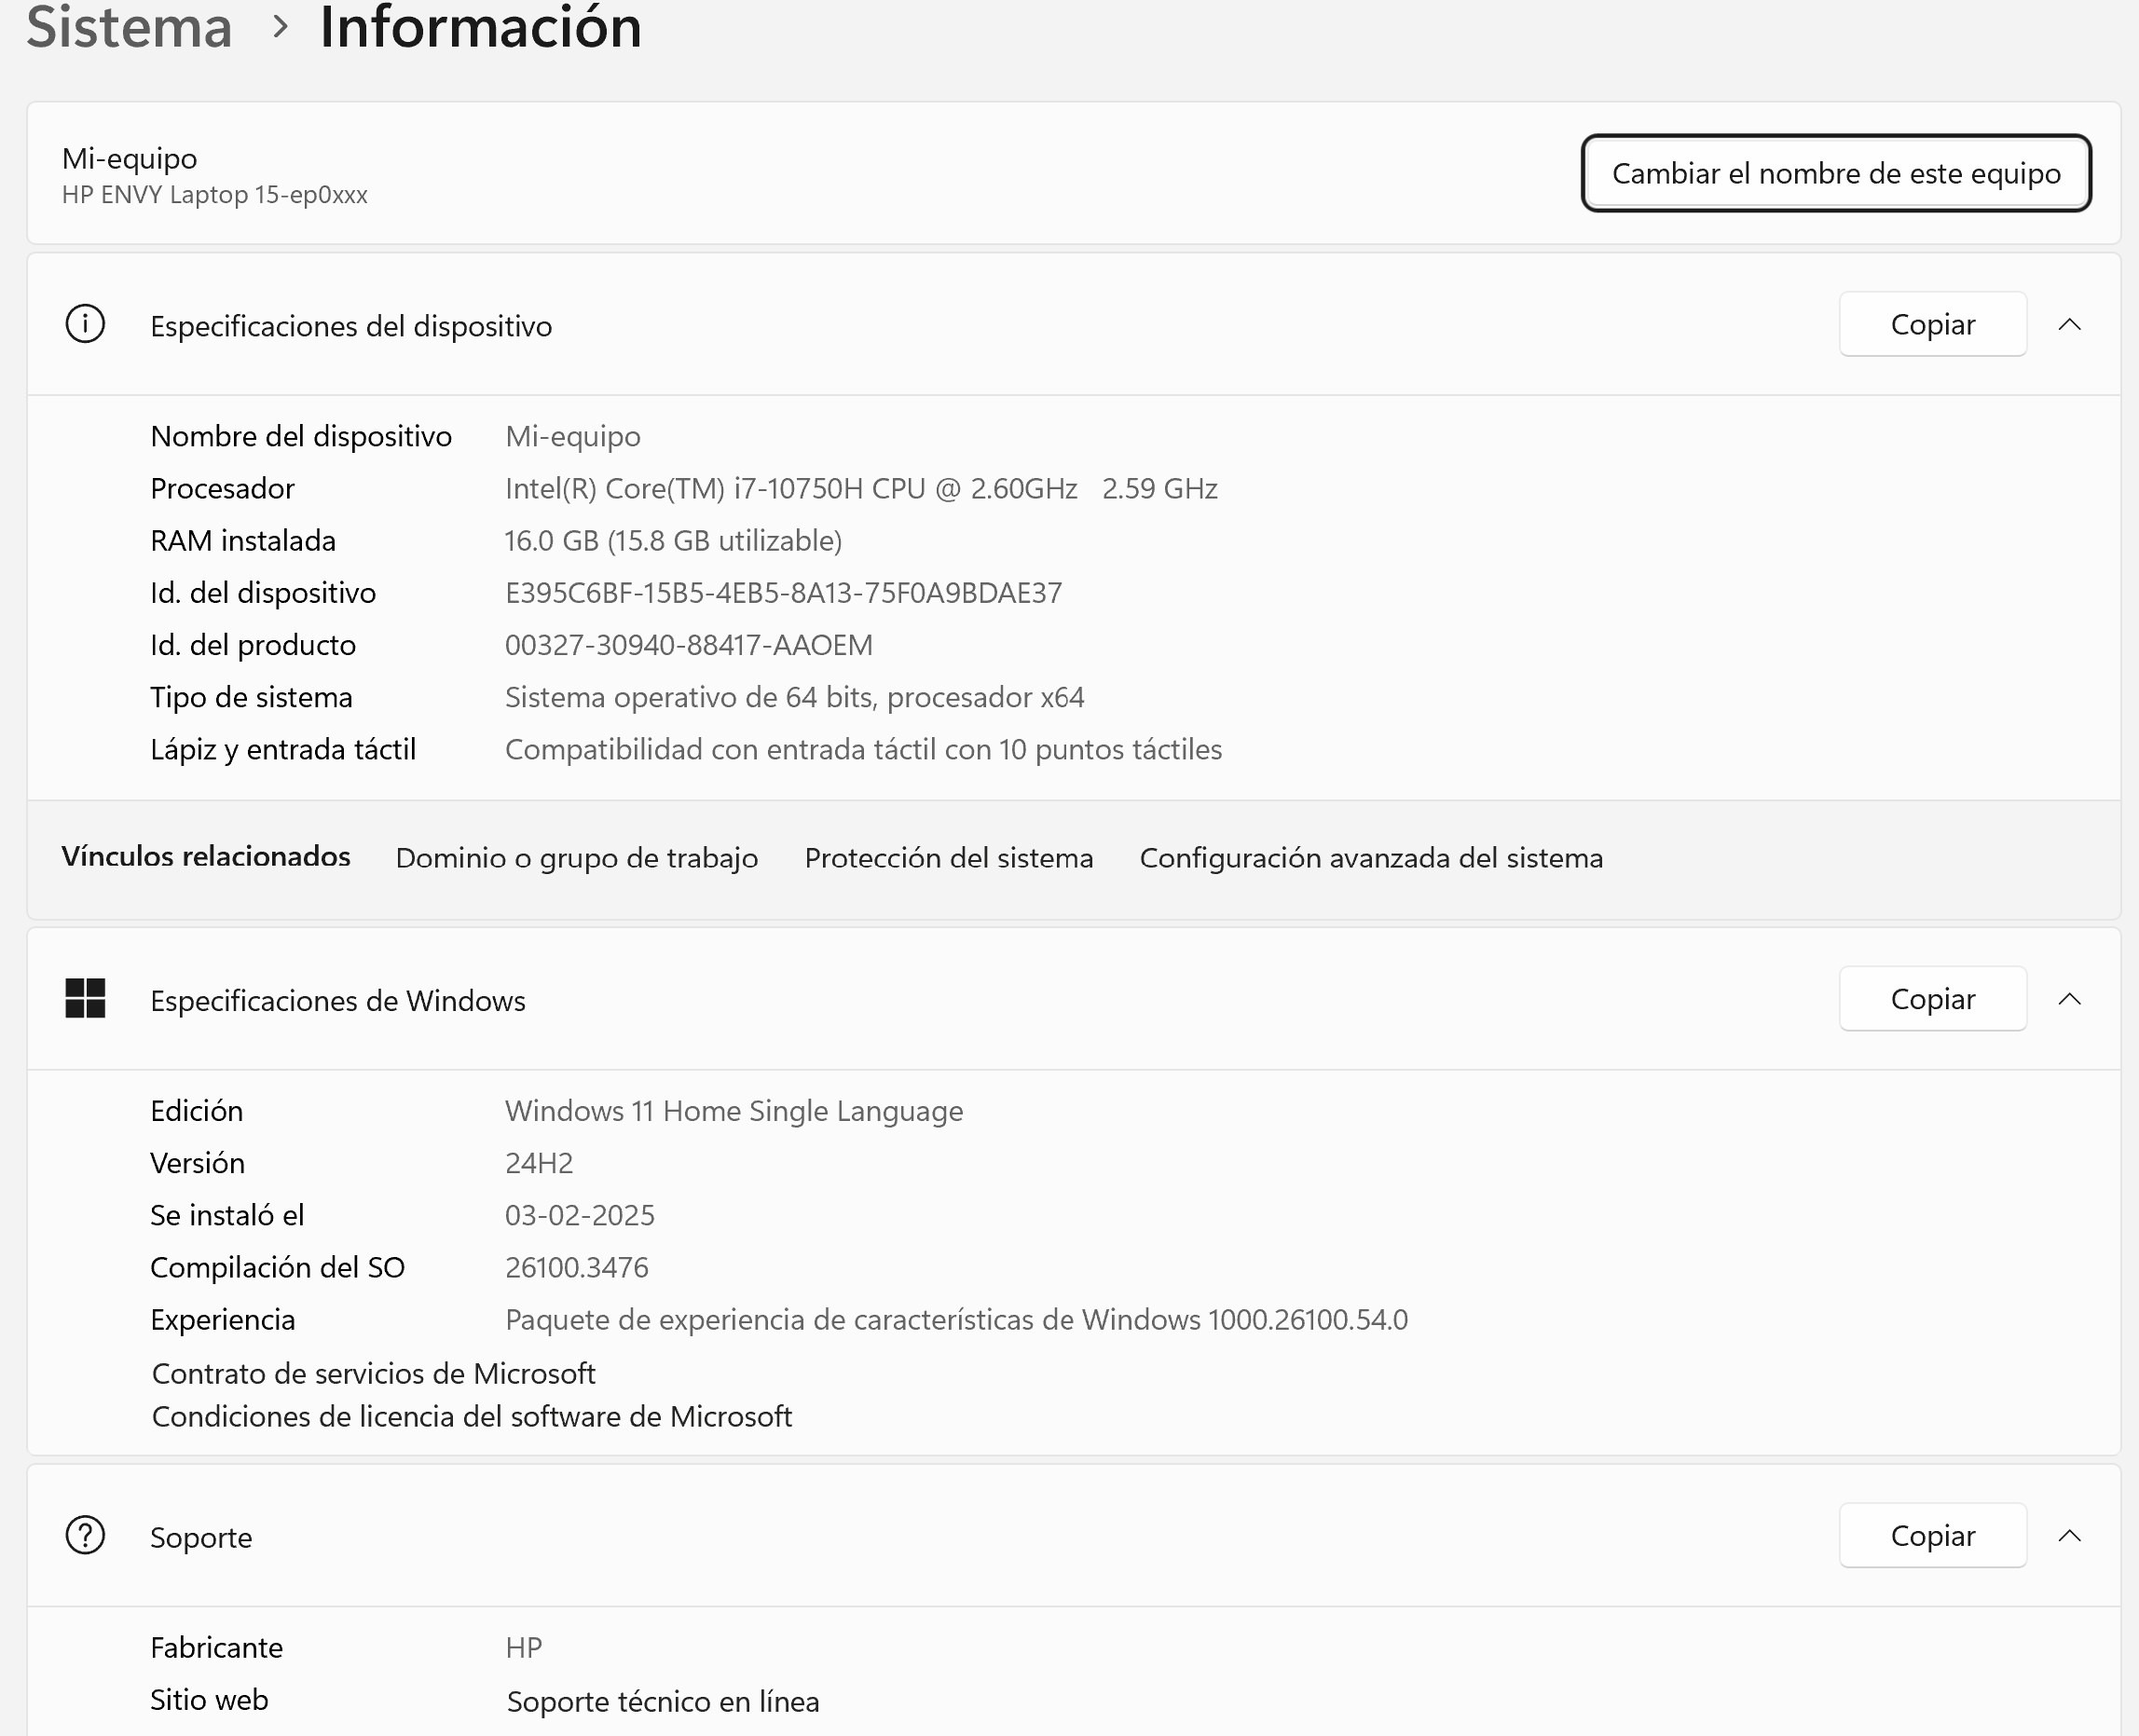The width and height of the screenshot is (2139, 1736).
Task: Click the Vínculos relacionados label
Action: click(x=206, y=857)
